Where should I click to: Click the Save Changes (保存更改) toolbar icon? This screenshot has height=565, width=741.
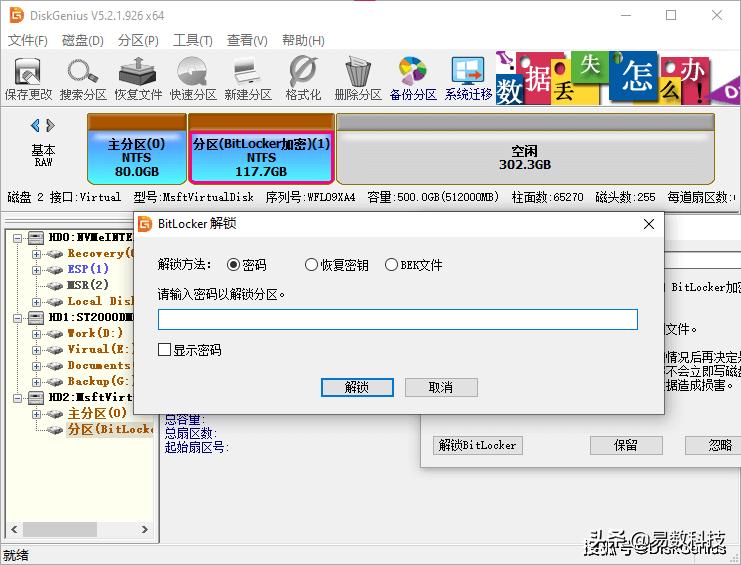(28, 78)
